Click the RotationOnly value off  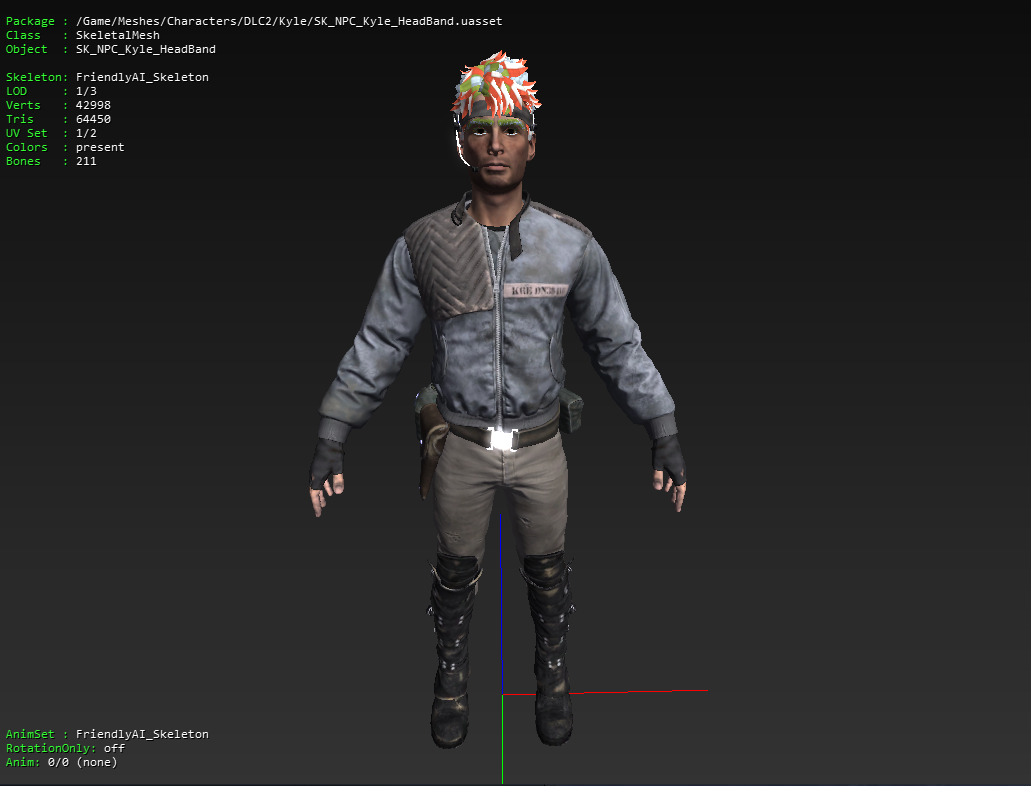(x=114, y=749)
